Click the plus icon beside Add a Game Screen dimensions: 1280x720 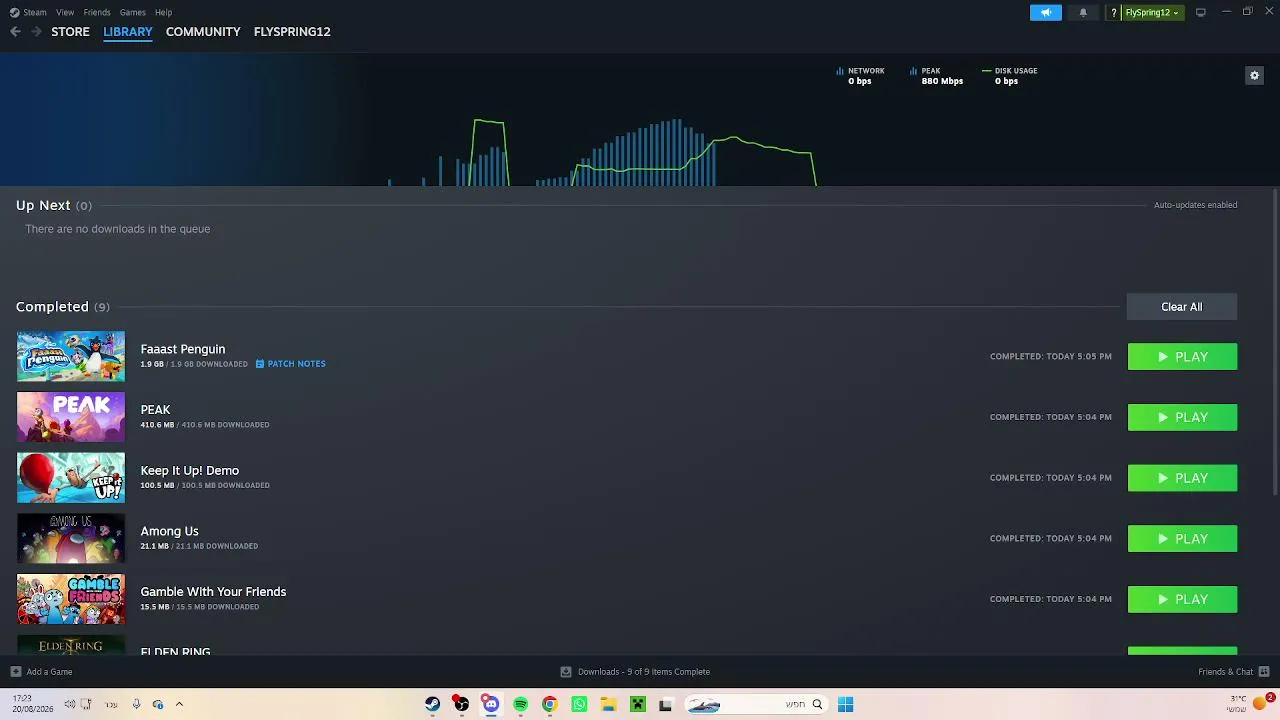pyautogui.click(x=15, y=672)
